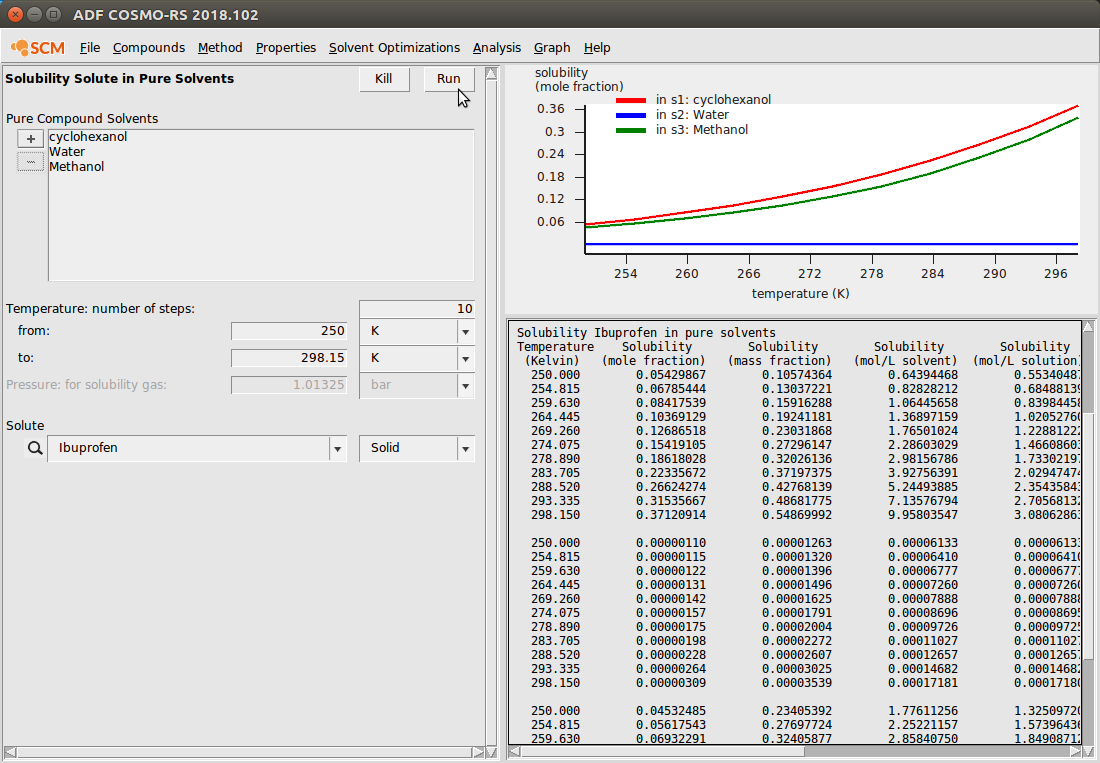Open the Solvent Optimizations menu
The image size is (1100, 763).
[x=394, y=48]
